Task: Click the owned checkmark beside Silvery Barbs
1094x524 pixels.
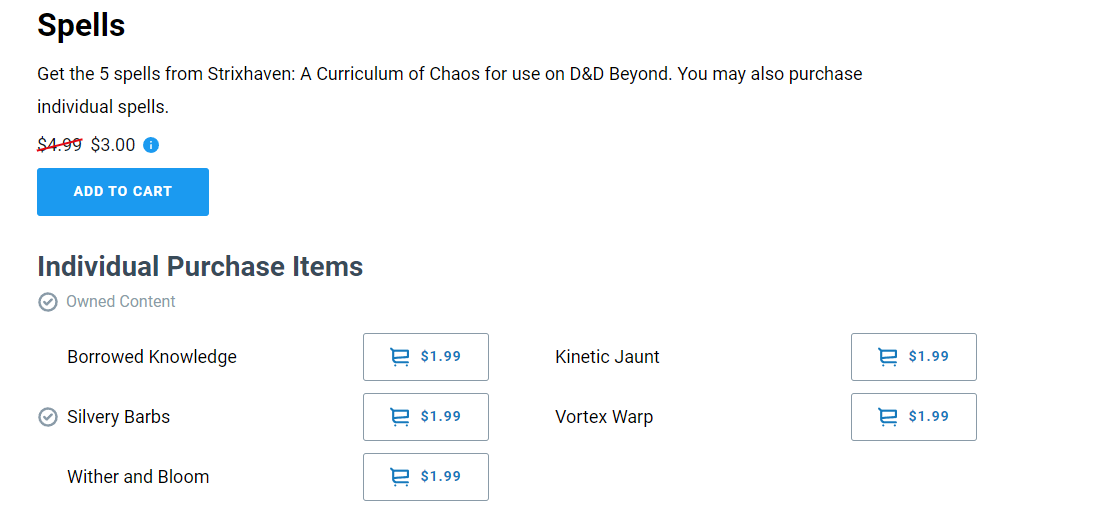Action: pos(47,417)
